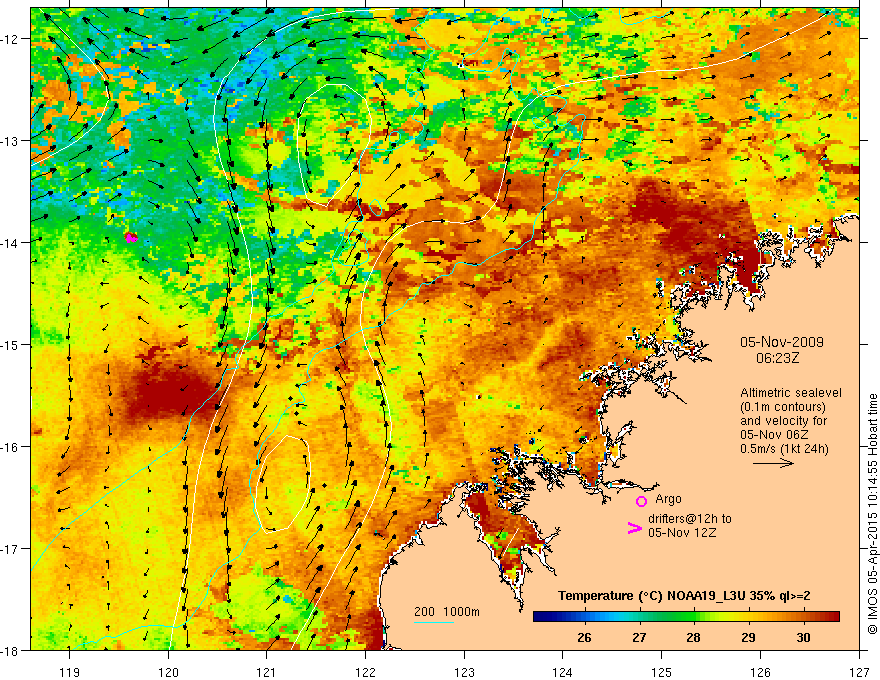
Task: Click the date text 05-Nov-2009
Action: (x=782, y=342)
